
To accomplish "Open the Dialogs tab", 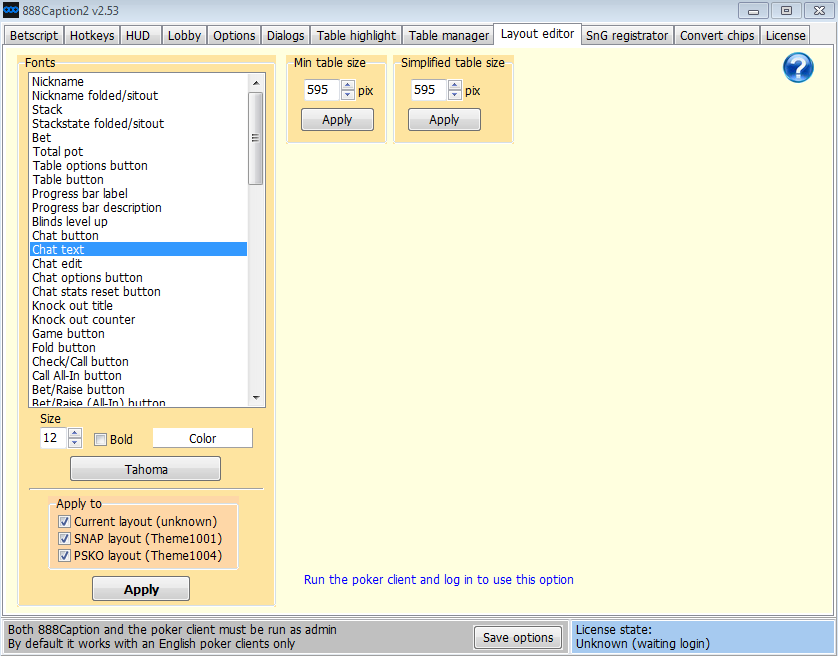I will coord(285,35).
